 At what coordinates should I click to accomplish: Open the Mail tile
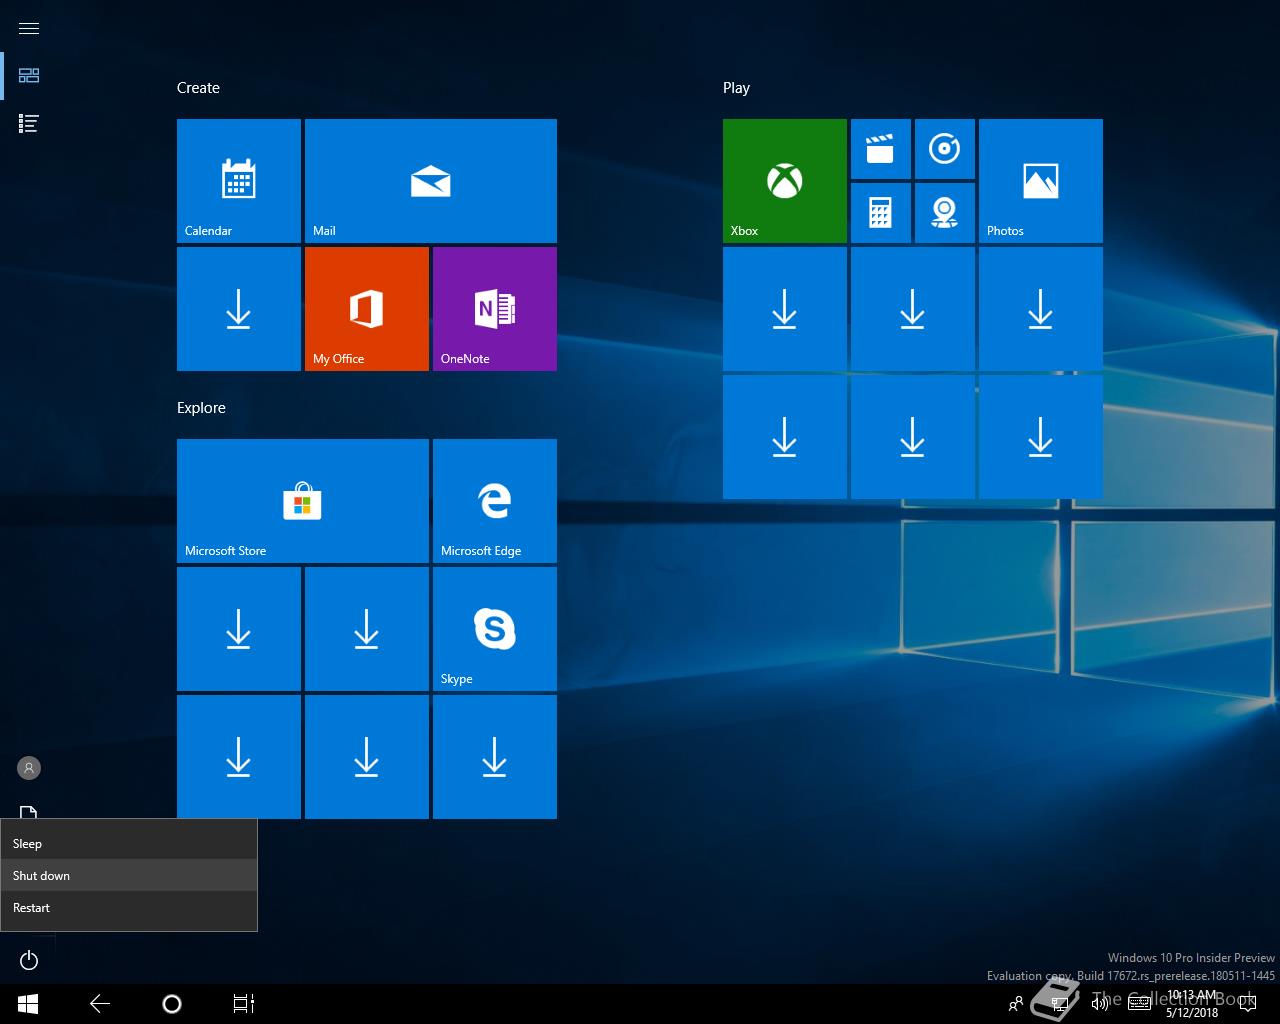(x=431, y=181)
